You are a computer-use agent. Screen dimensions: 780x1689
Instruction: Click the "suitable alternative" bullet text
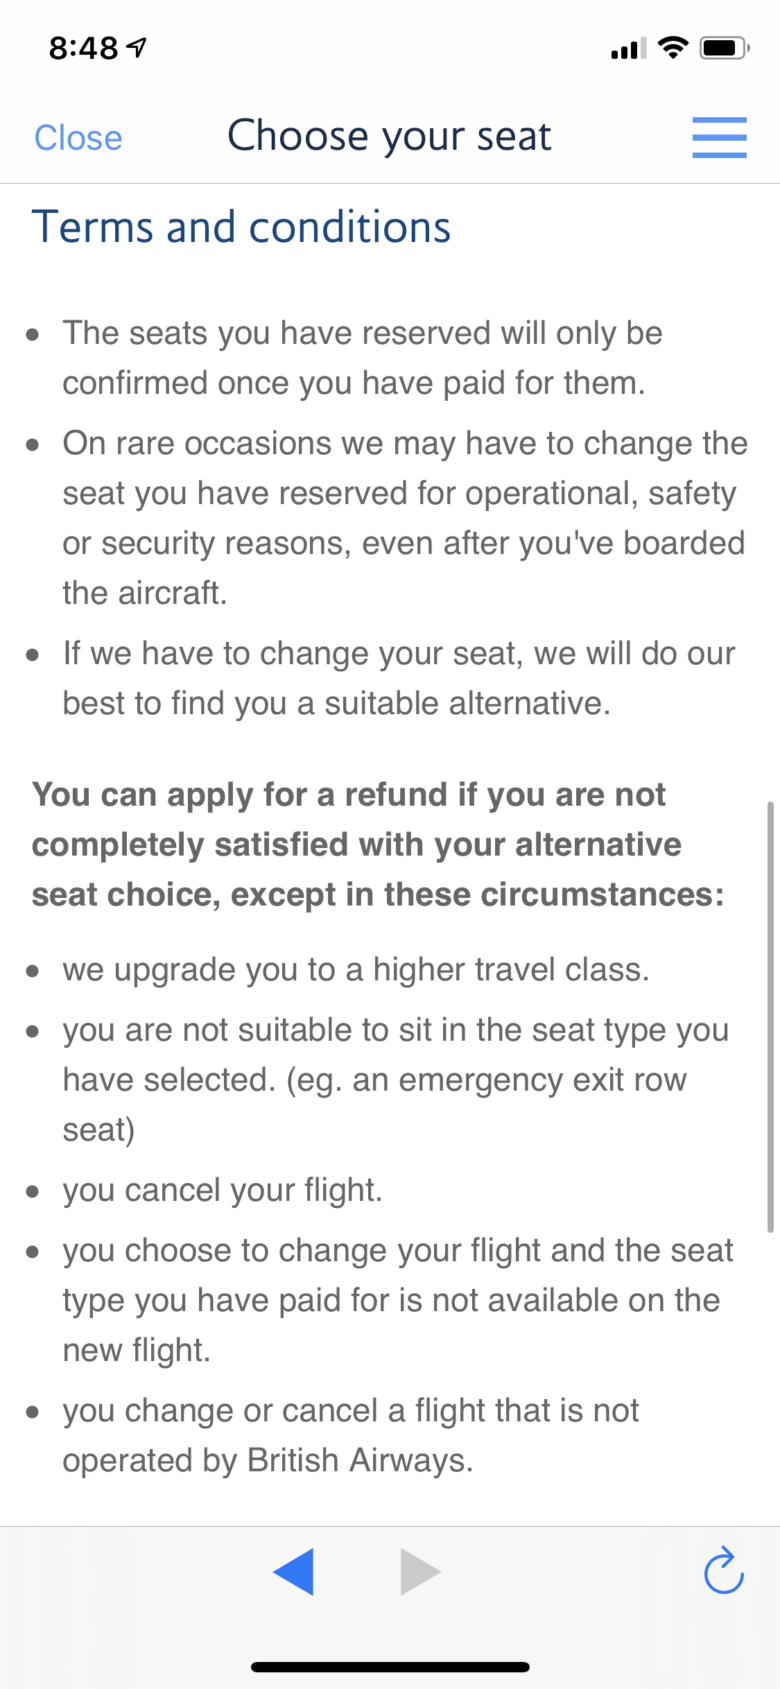398,678
